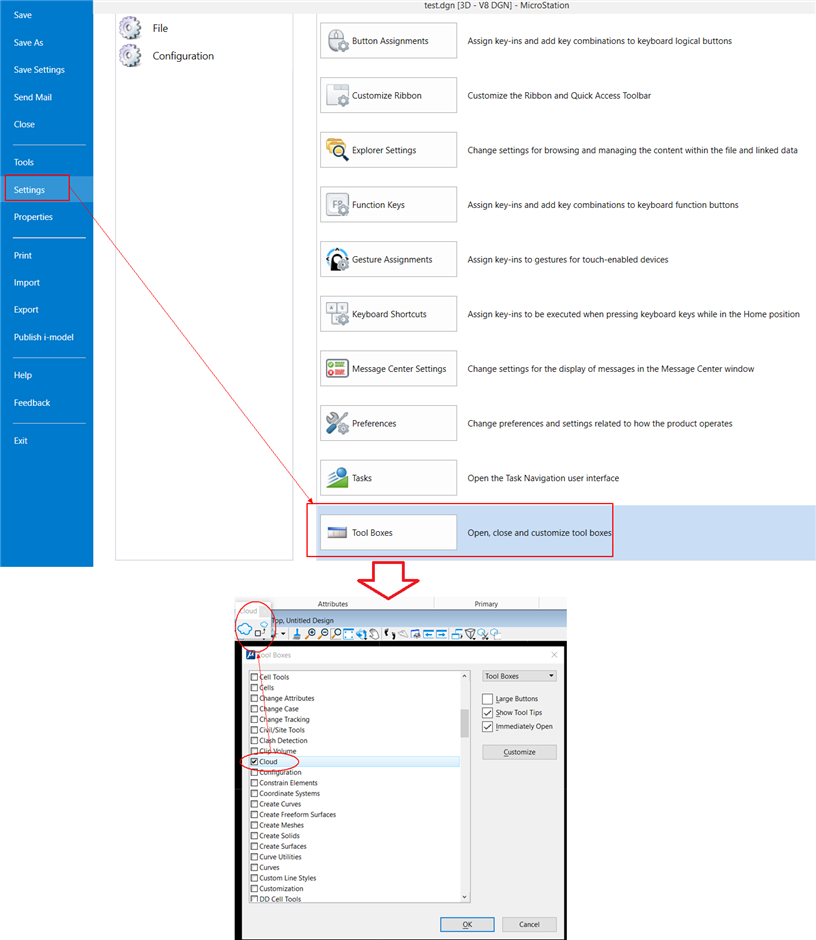The image size is (816, 940).
Task: Click the View Next arrow icon
Action: [441, 634]
